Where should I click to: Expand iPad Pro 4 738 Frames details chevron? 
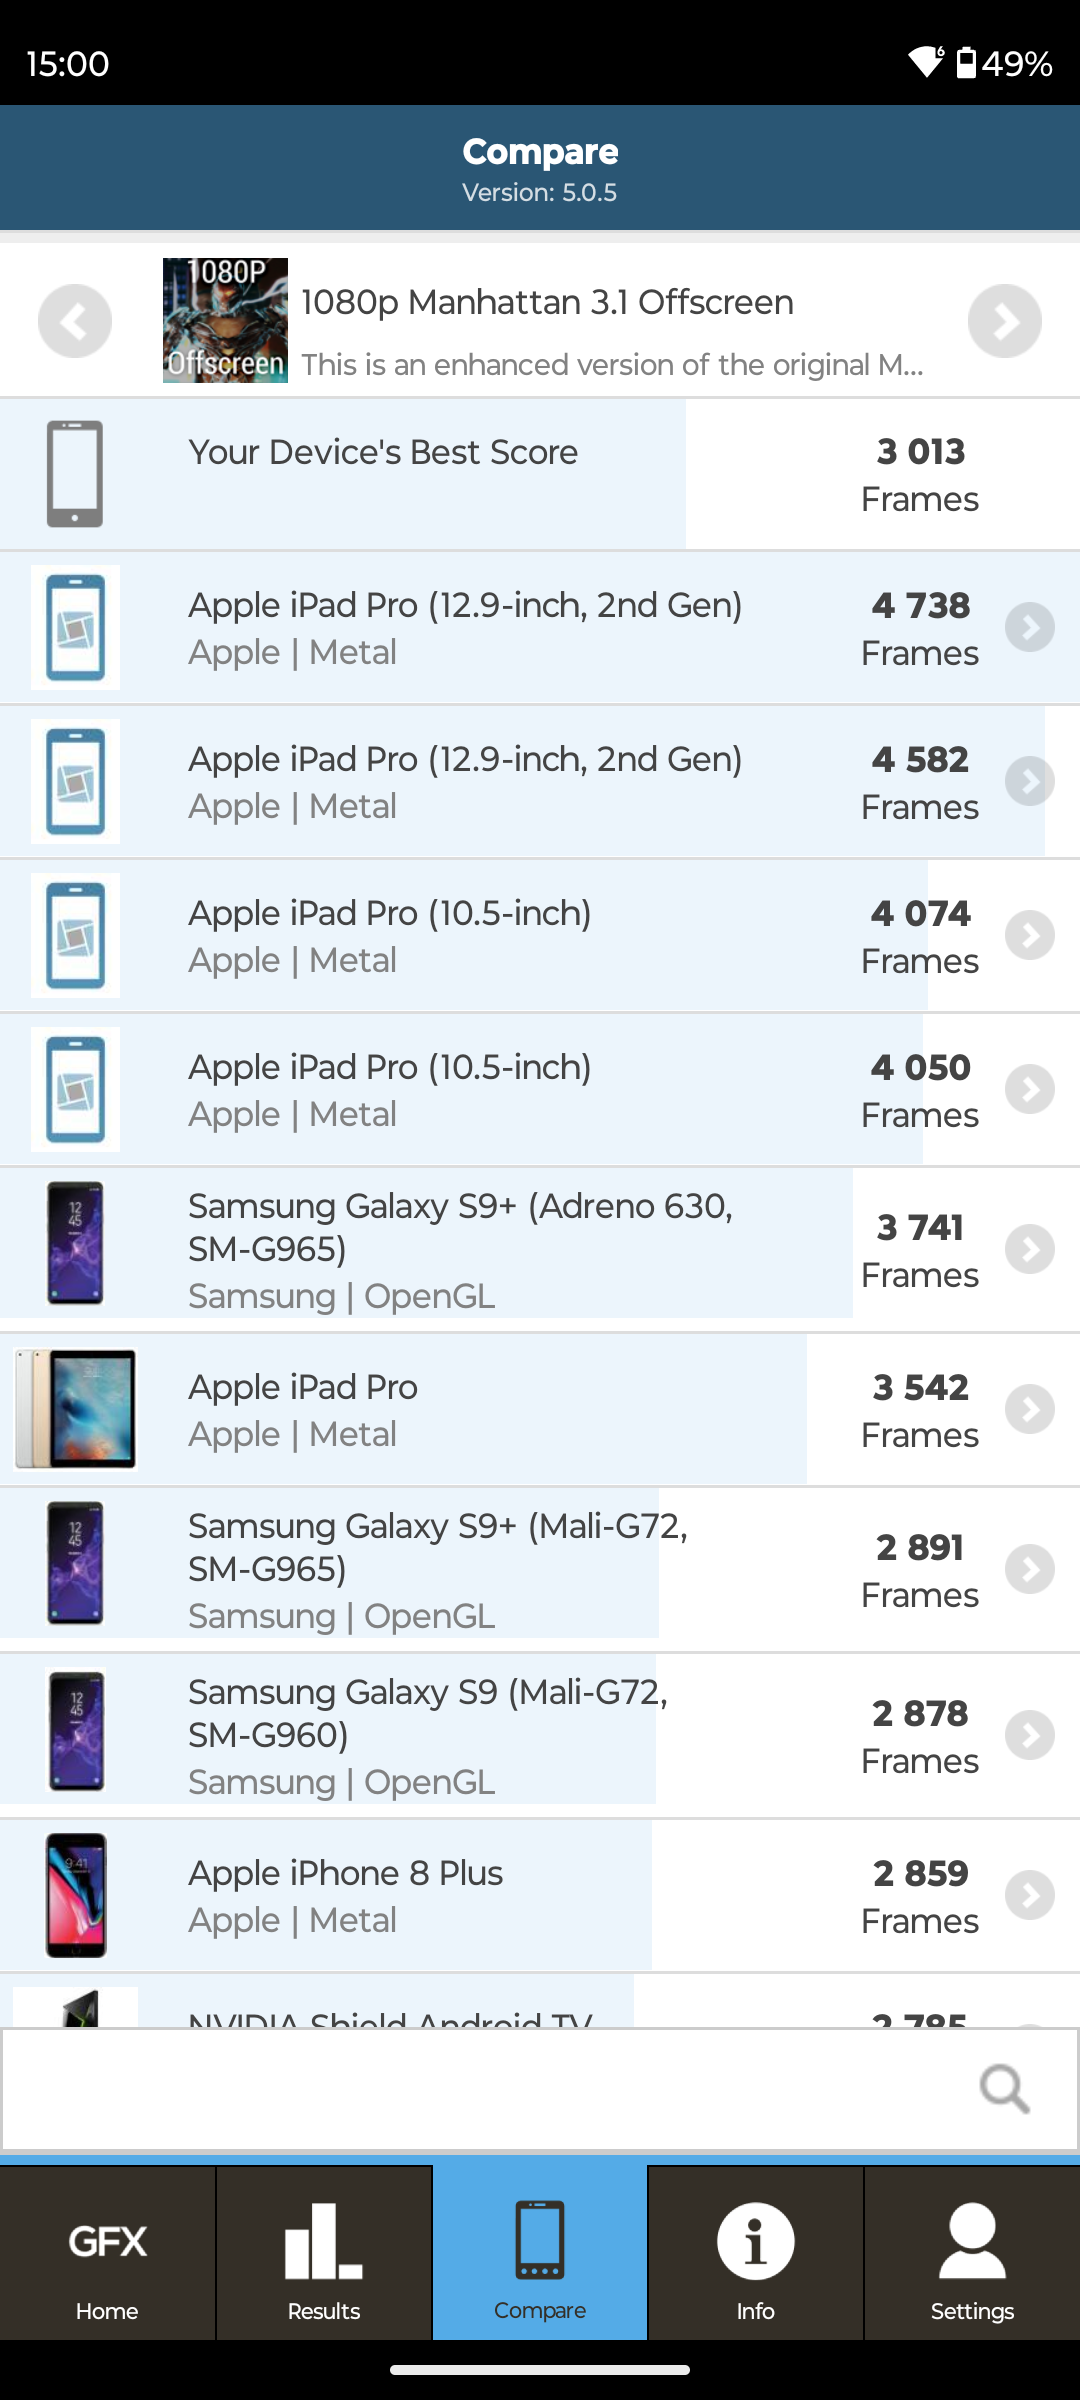[x=1030, y=628]
